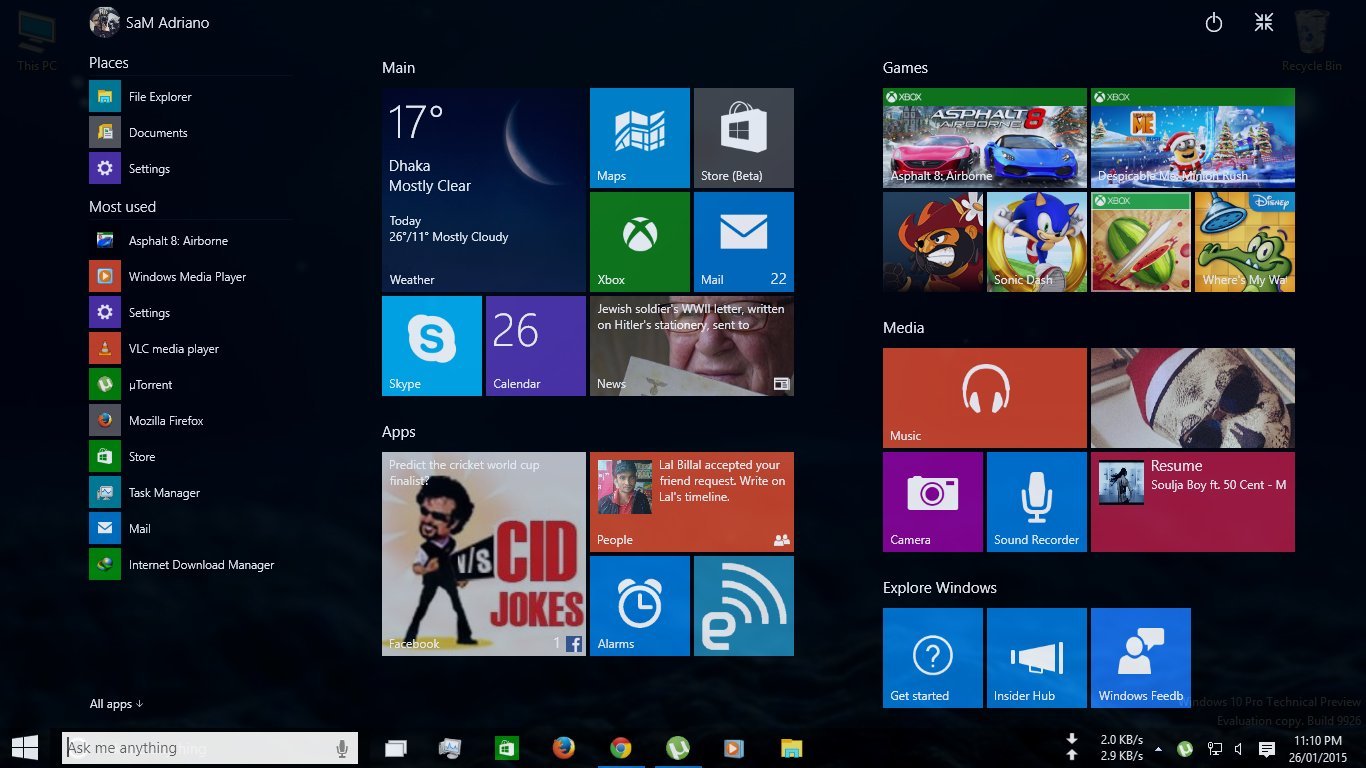Open Store from Most used list

coord(190,457)
